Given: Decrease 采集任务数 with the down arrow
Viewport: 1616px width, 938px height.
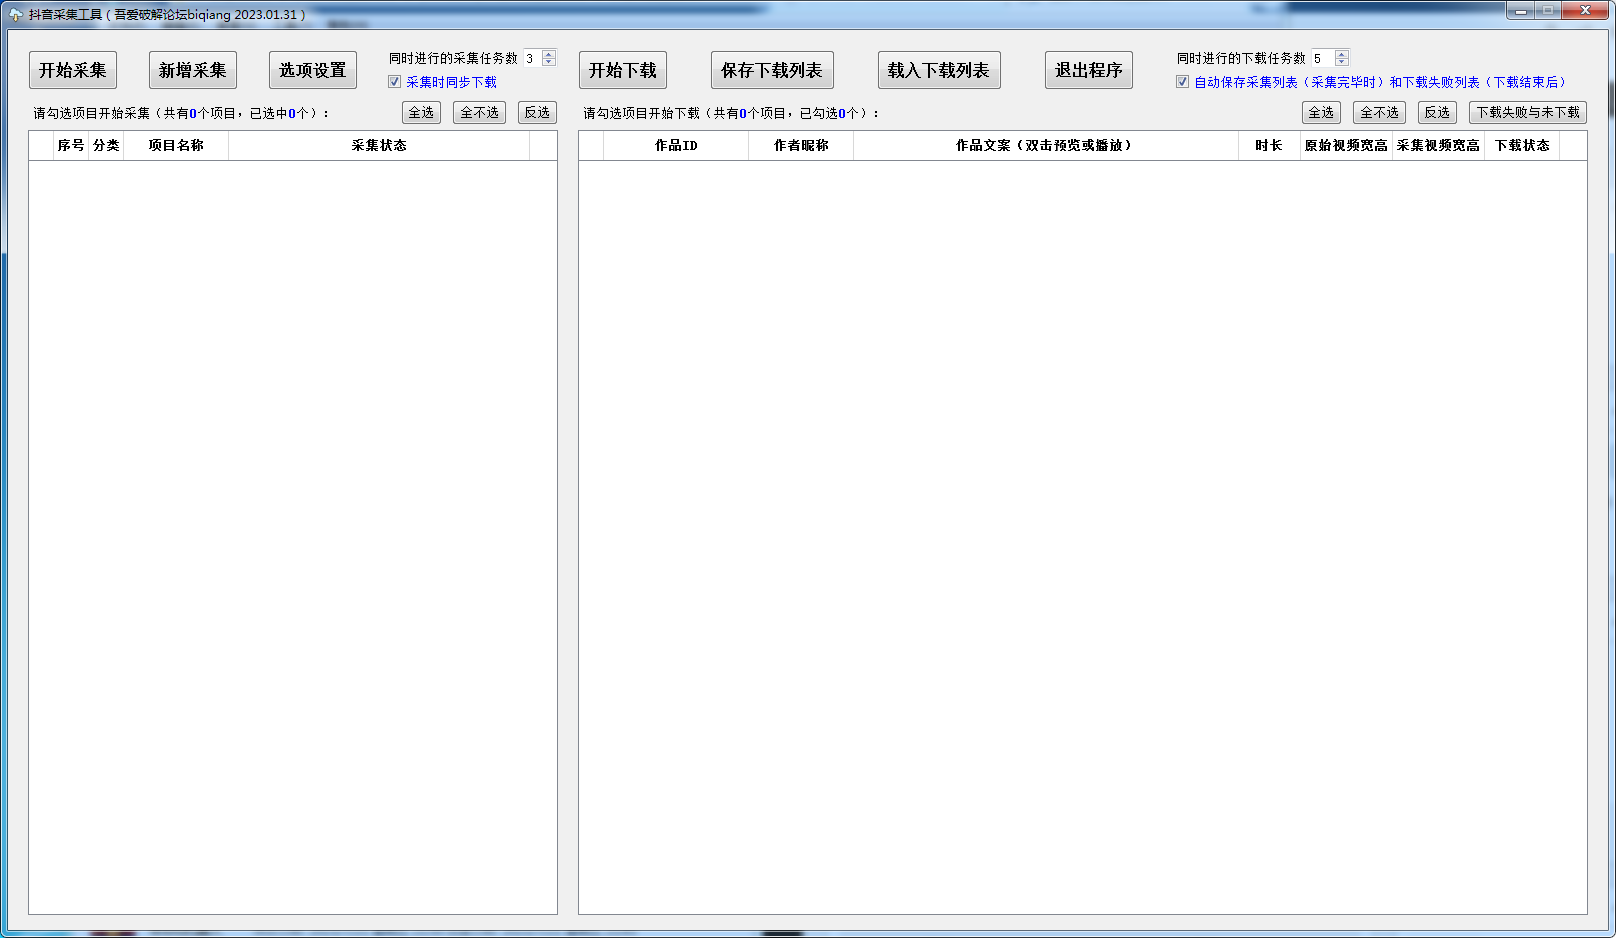Looking at the screenshot, I should pos(549,62).
